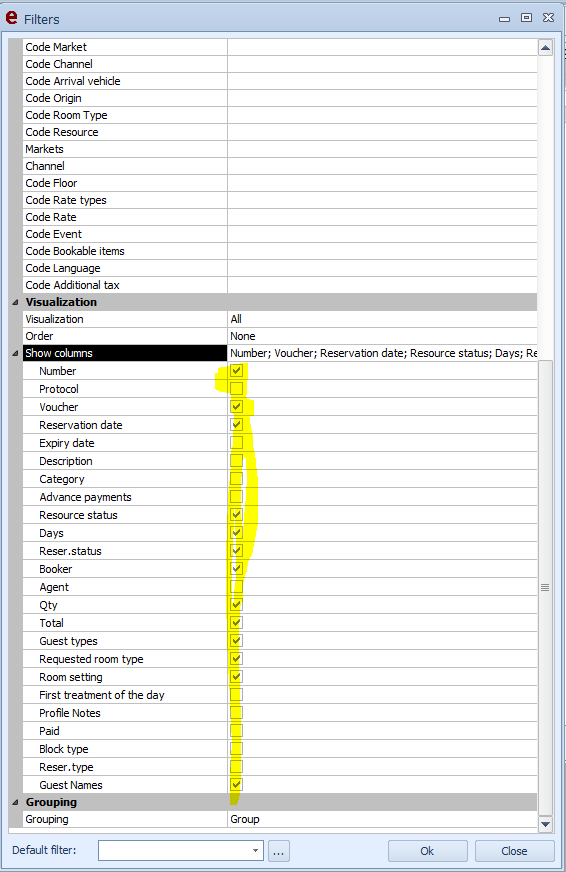This screenshot has height=872, width=566.
Task: Click the red 'e' application logo icon
Action: [11, 18]
